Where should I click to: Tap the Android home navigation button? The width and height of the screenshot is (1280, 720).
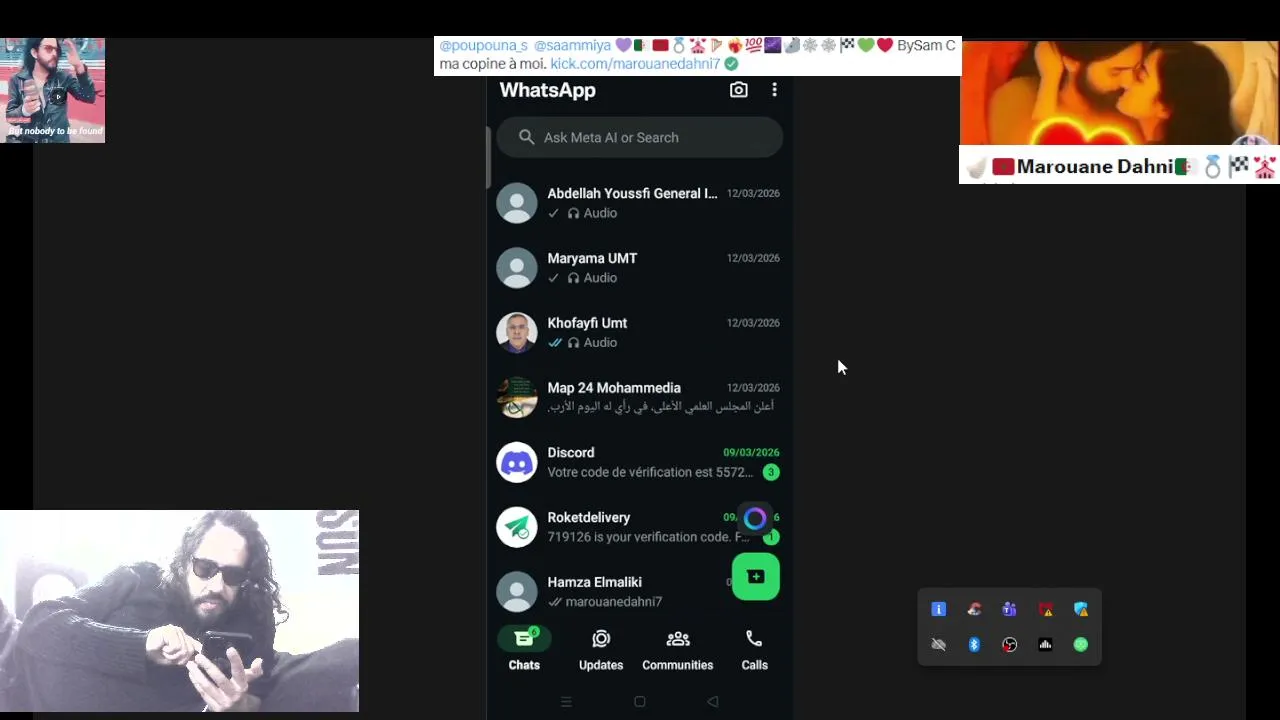pos(640,702)
